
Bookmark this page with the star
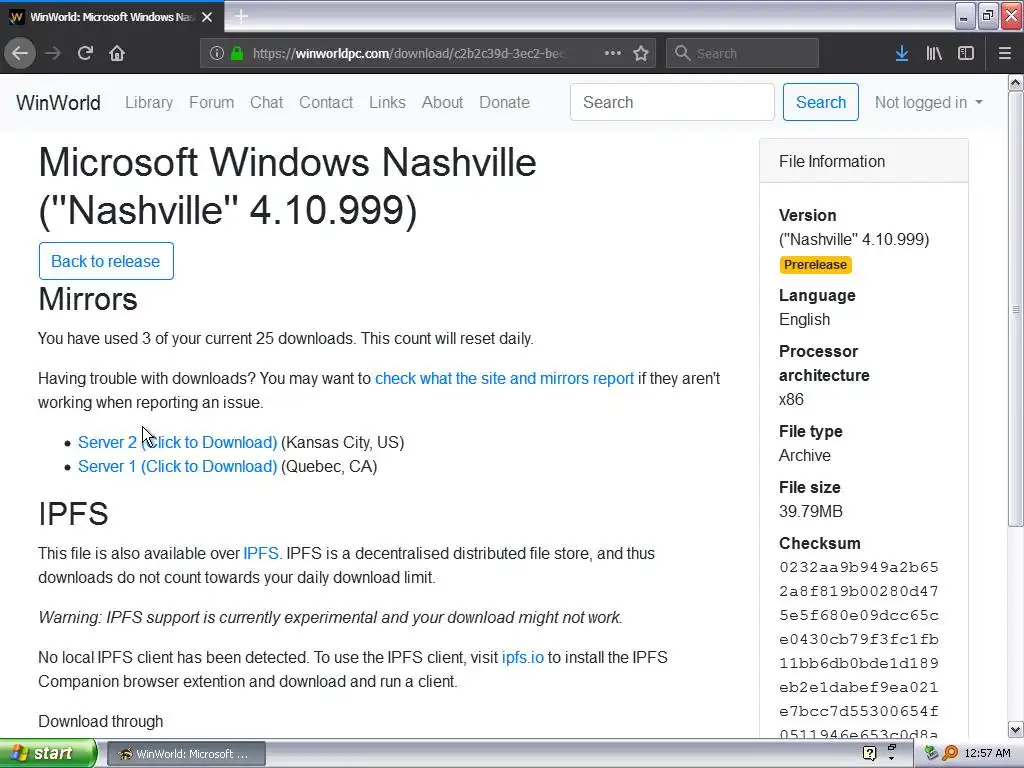pos(641,53)
